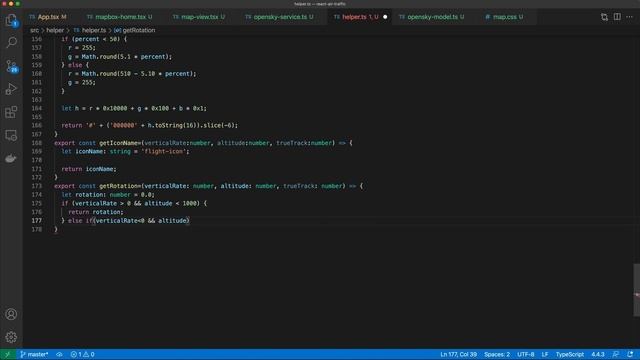This screenshot has width=640, height=360.
Task: Click 'r = 255;' on line 157
Action: click(x=82, y=48)
